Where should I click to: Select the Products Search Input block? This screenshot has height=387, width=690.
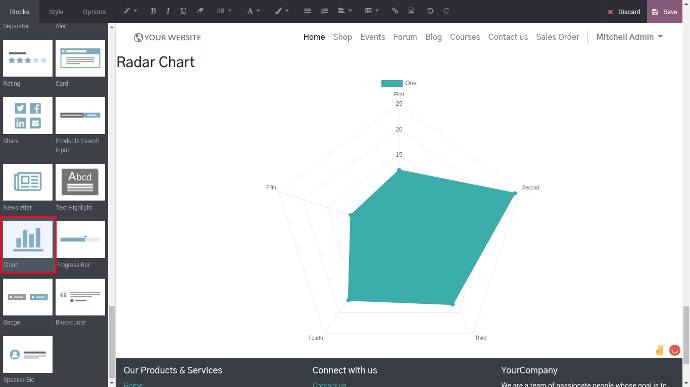tap(80, 115)
